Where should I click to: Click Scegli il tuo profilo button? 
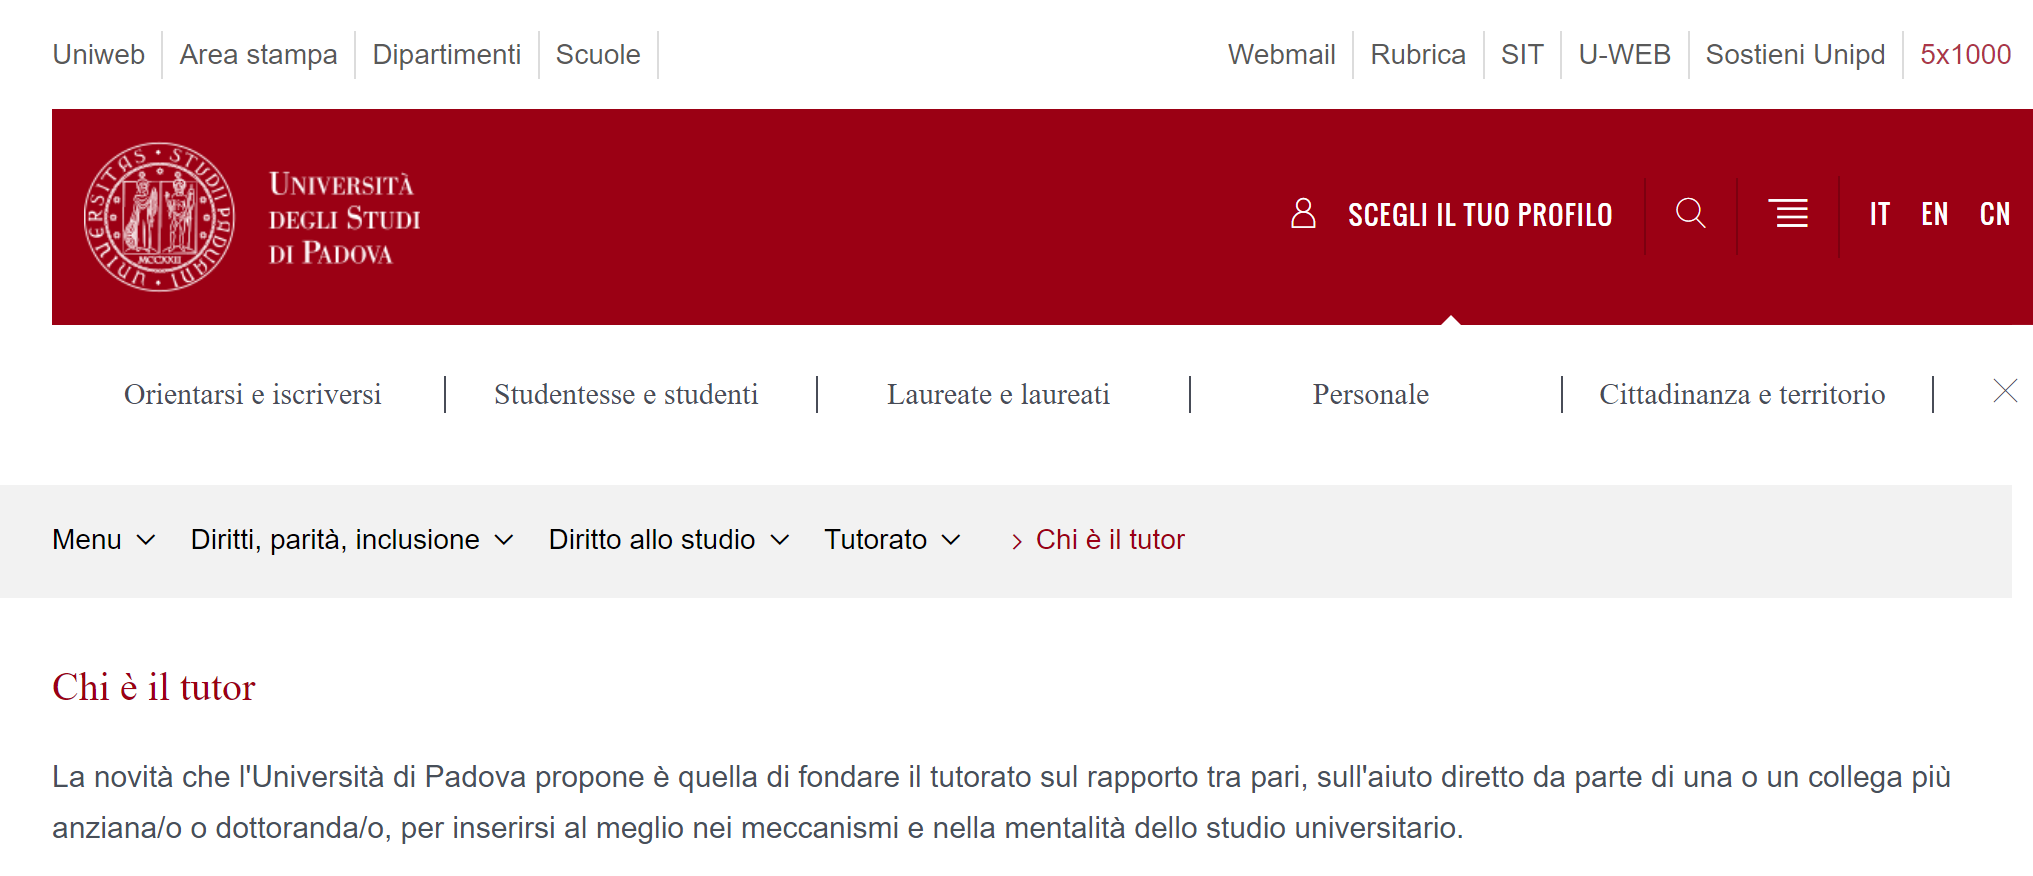tap(1479, 215)
